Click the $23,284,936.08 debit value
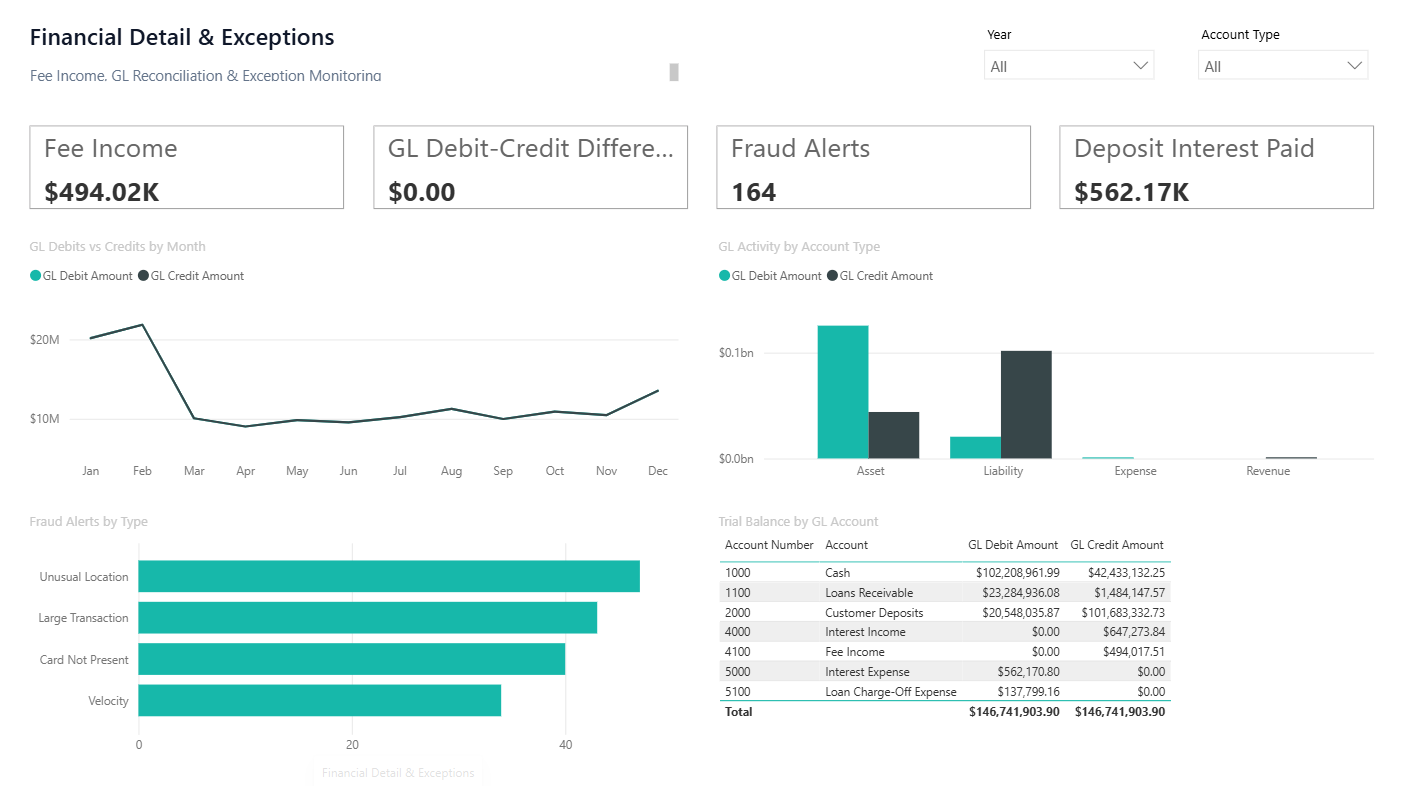The height and width of the screenshot is (786, 1405). coord(1021,593)
